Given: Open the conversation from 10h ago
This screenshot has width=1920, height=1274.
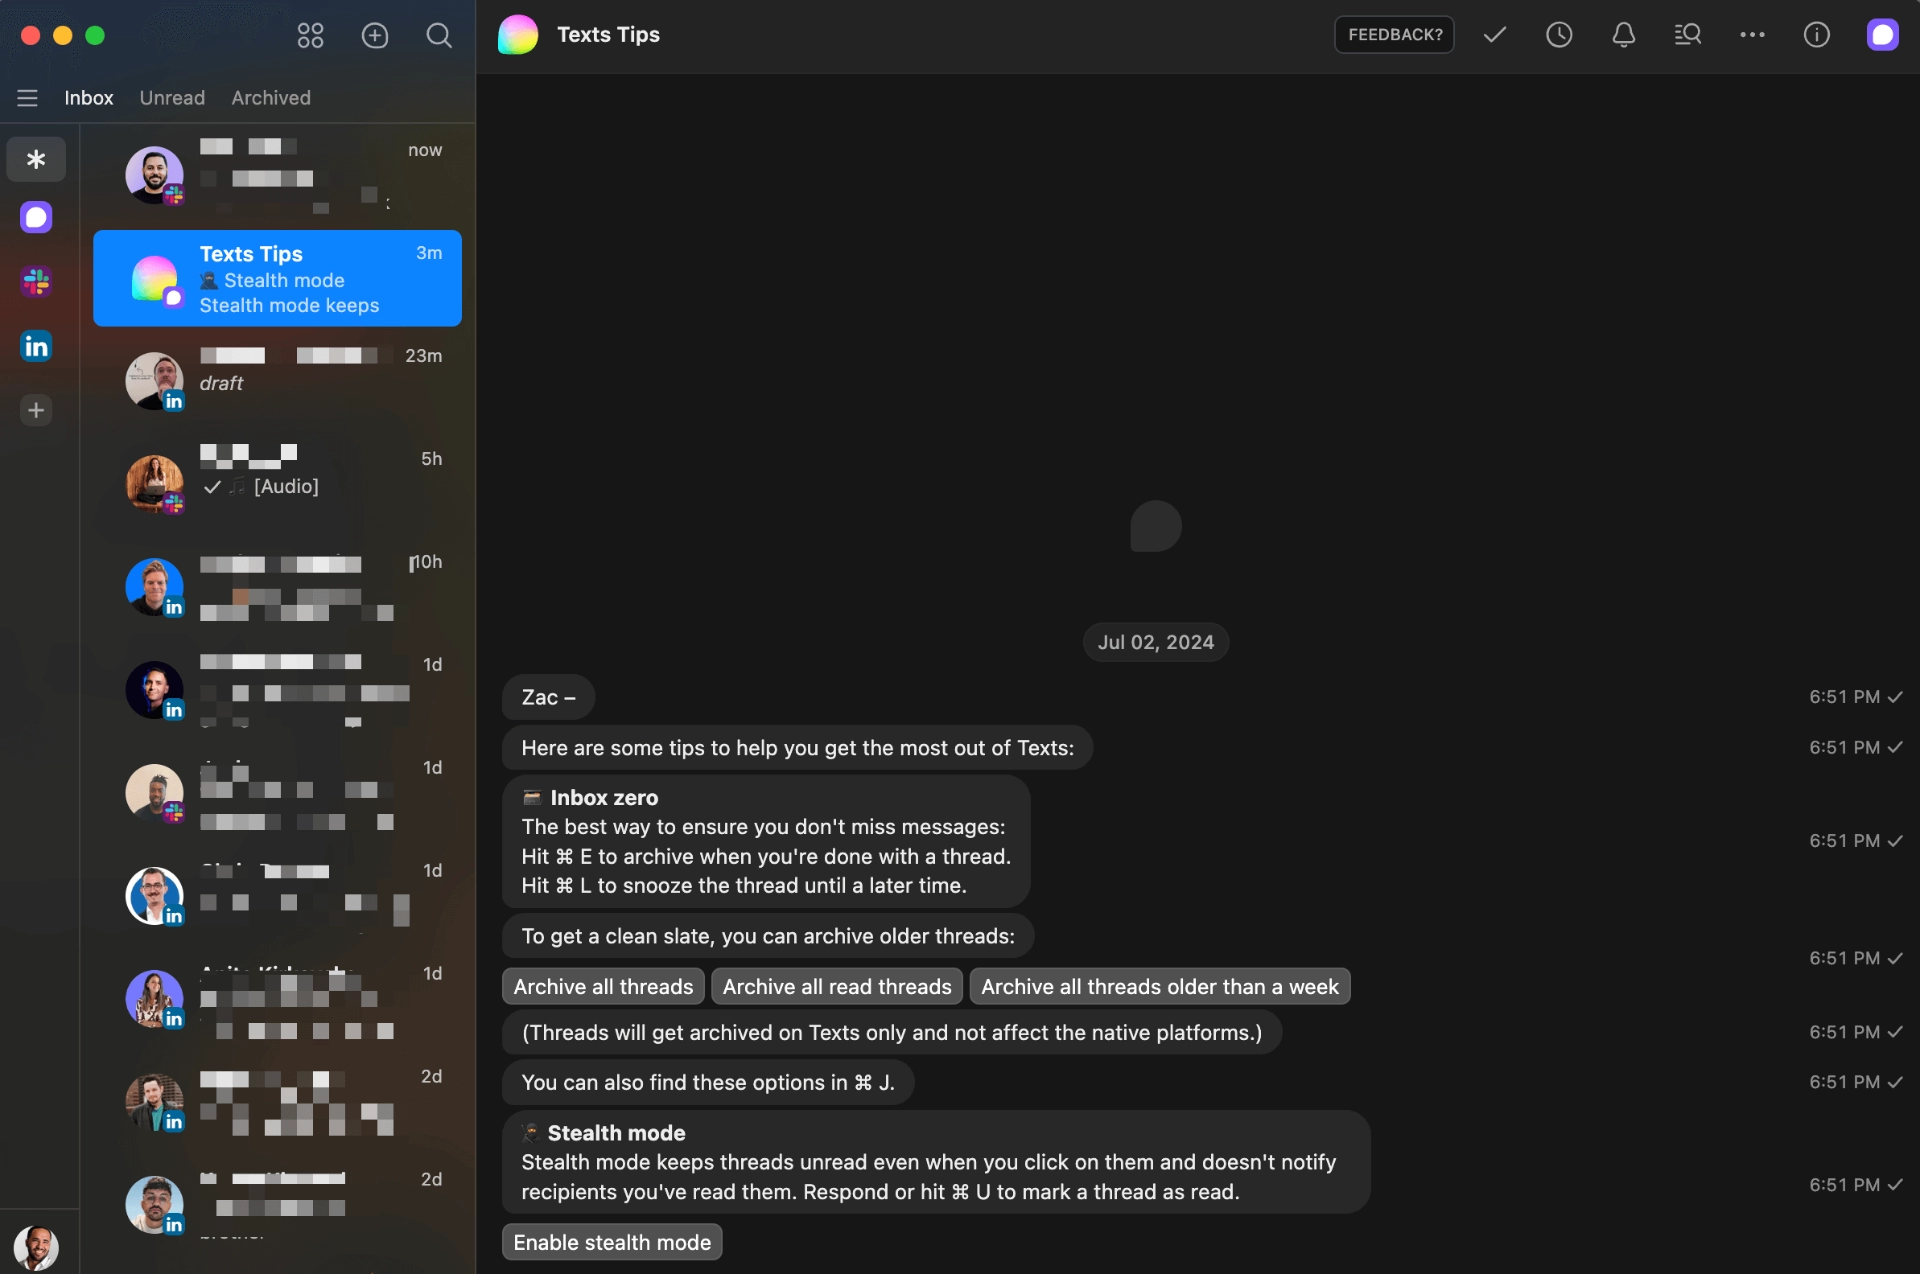Looking at the screenshot, I should 277,588.
